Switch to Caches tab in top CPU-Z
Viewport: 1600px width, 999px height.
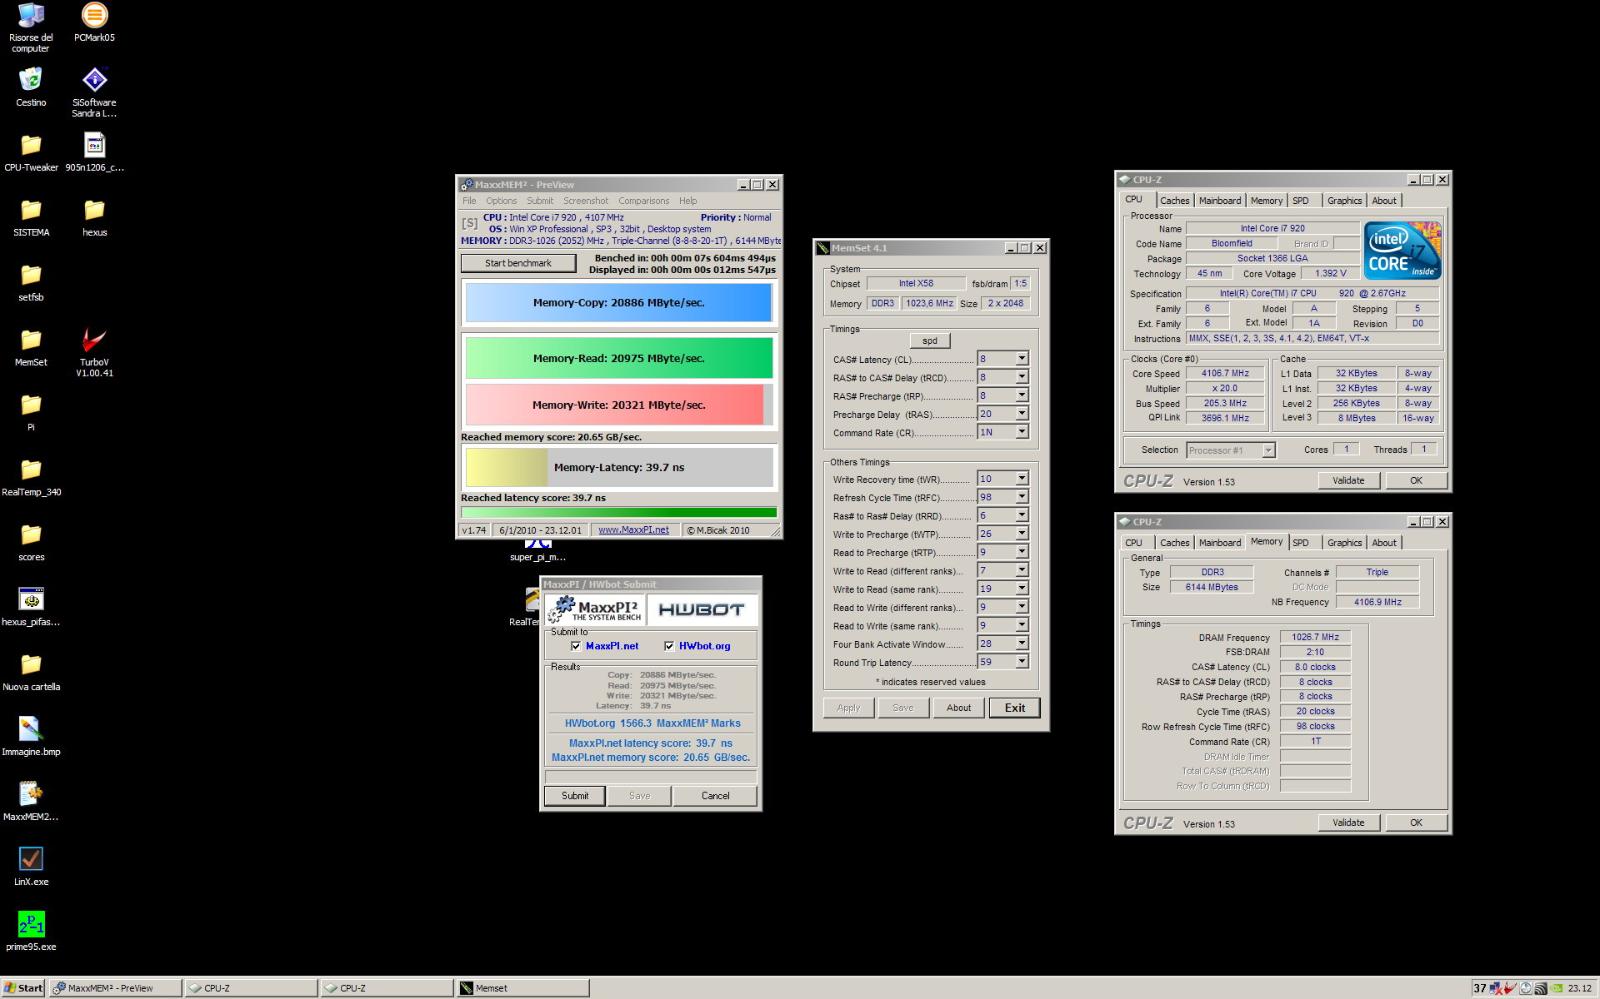[x=1174, y=201]
